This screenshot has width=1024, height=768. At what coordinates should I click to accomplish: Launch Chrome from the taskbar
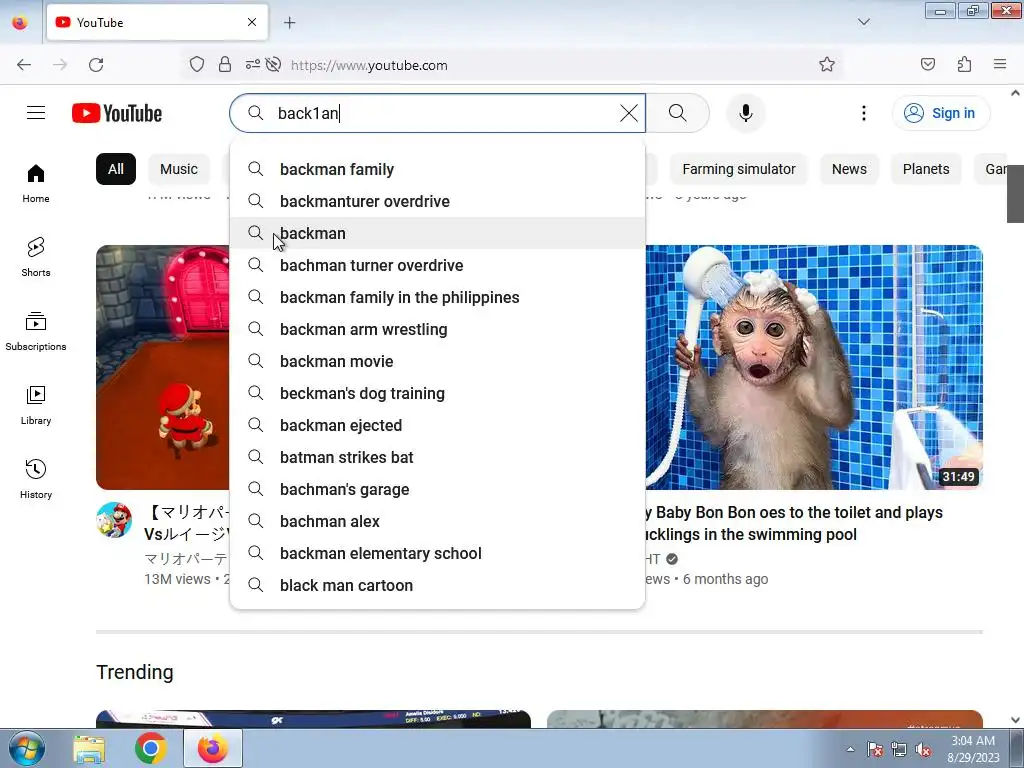[x=151, y=748]
